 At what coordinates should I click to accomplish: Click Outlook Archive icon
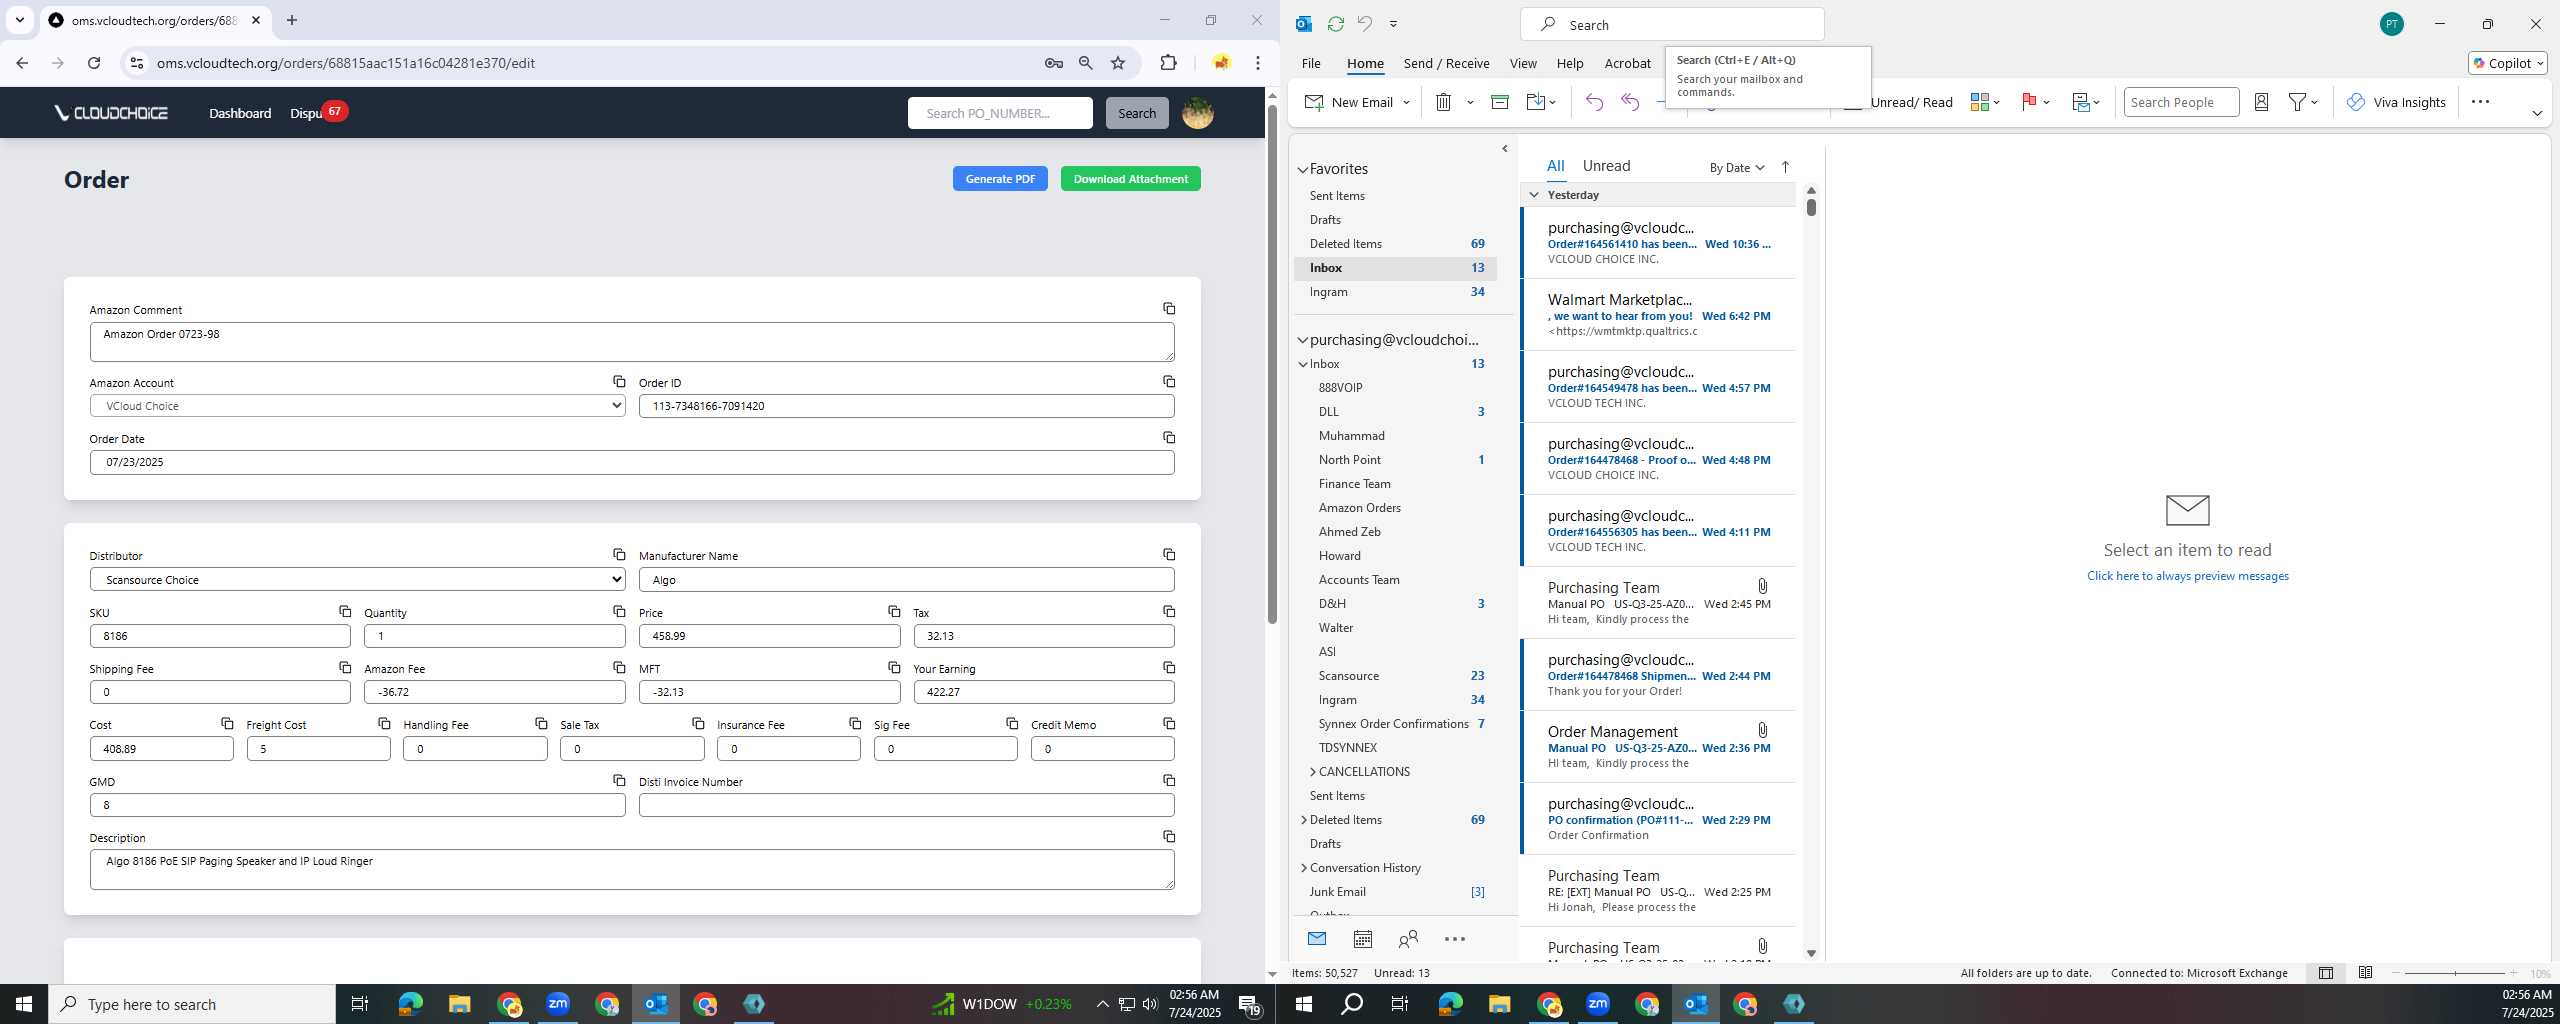1499,102
